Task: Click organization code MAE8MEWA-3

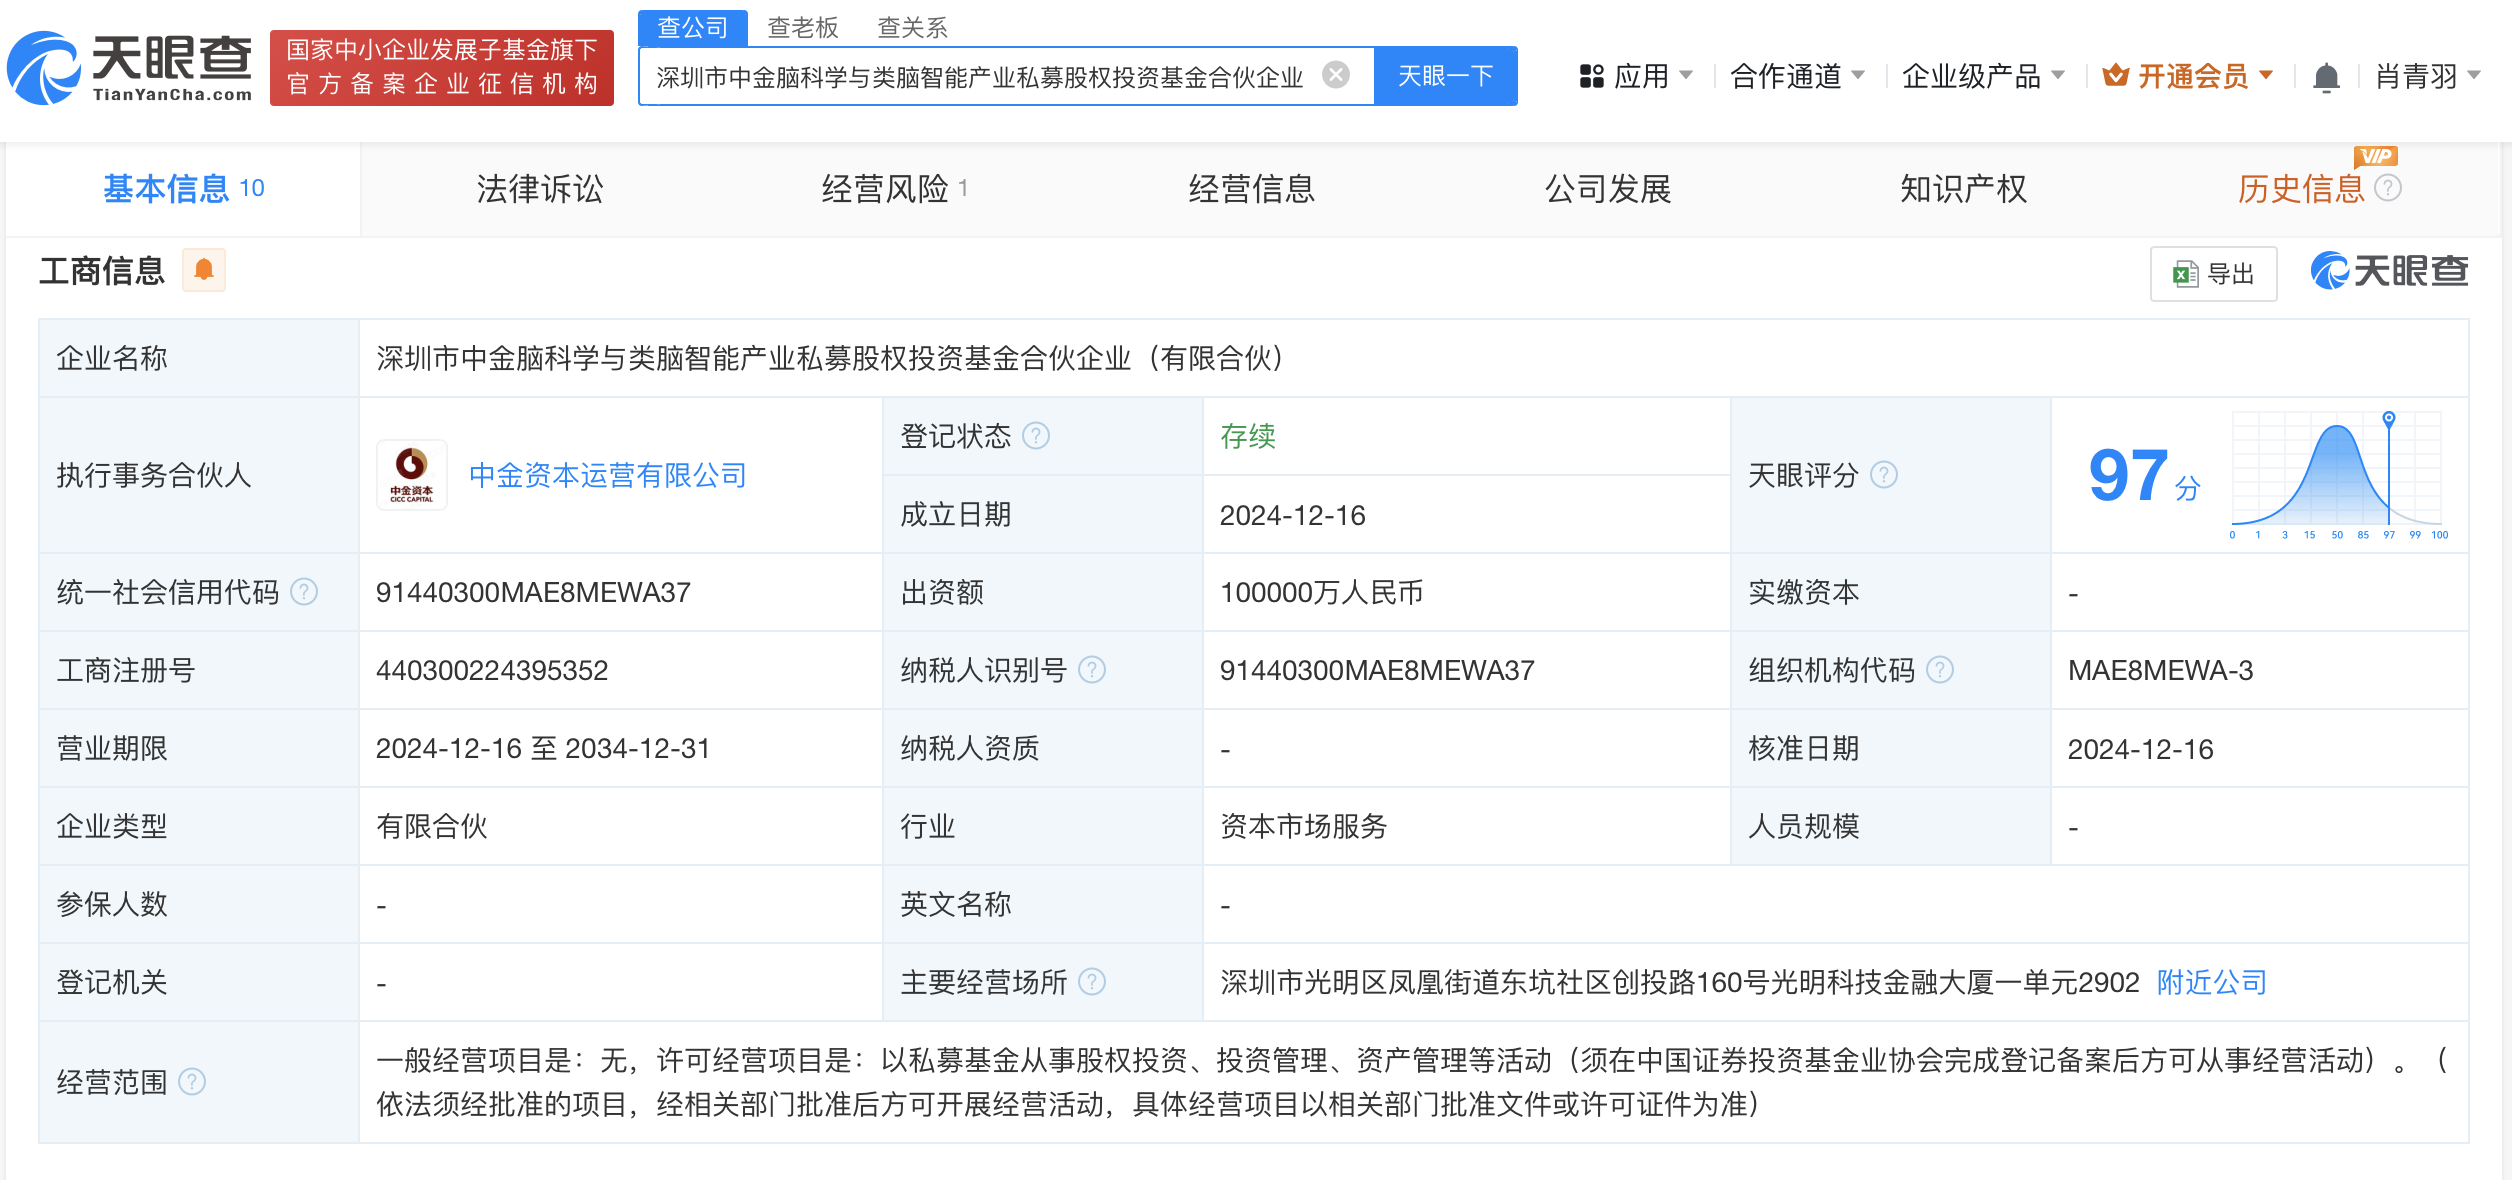Action: coord(2160,670)
